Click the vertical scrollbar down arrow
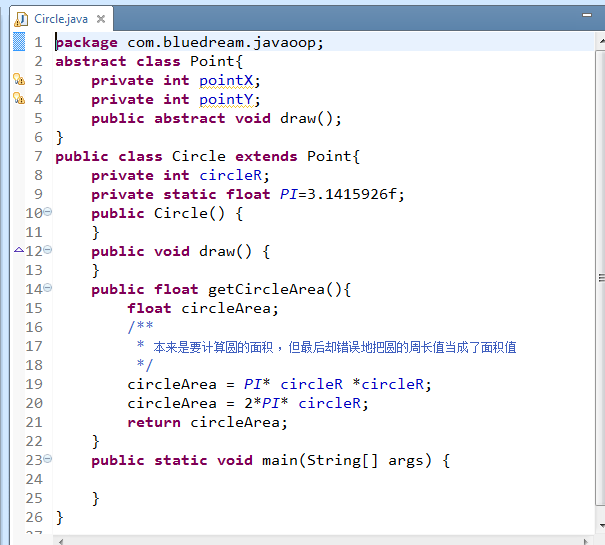 pyautogui.click(x=601, y=525)
